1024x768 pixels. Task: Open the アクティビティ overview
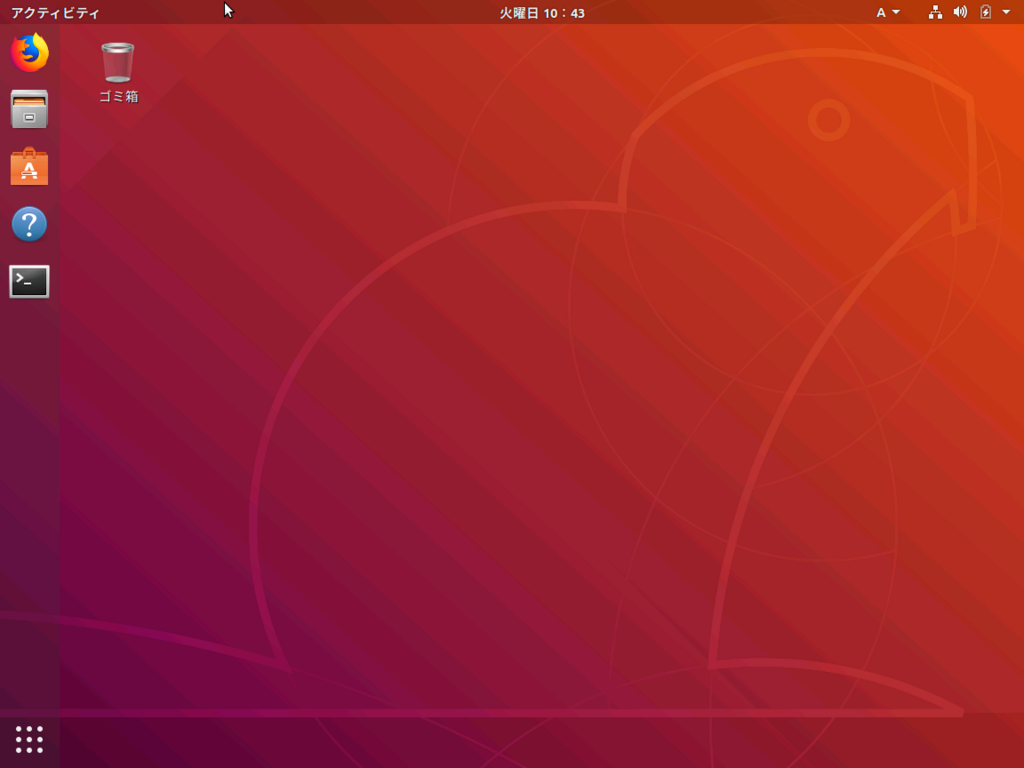(x=56, y=12)
